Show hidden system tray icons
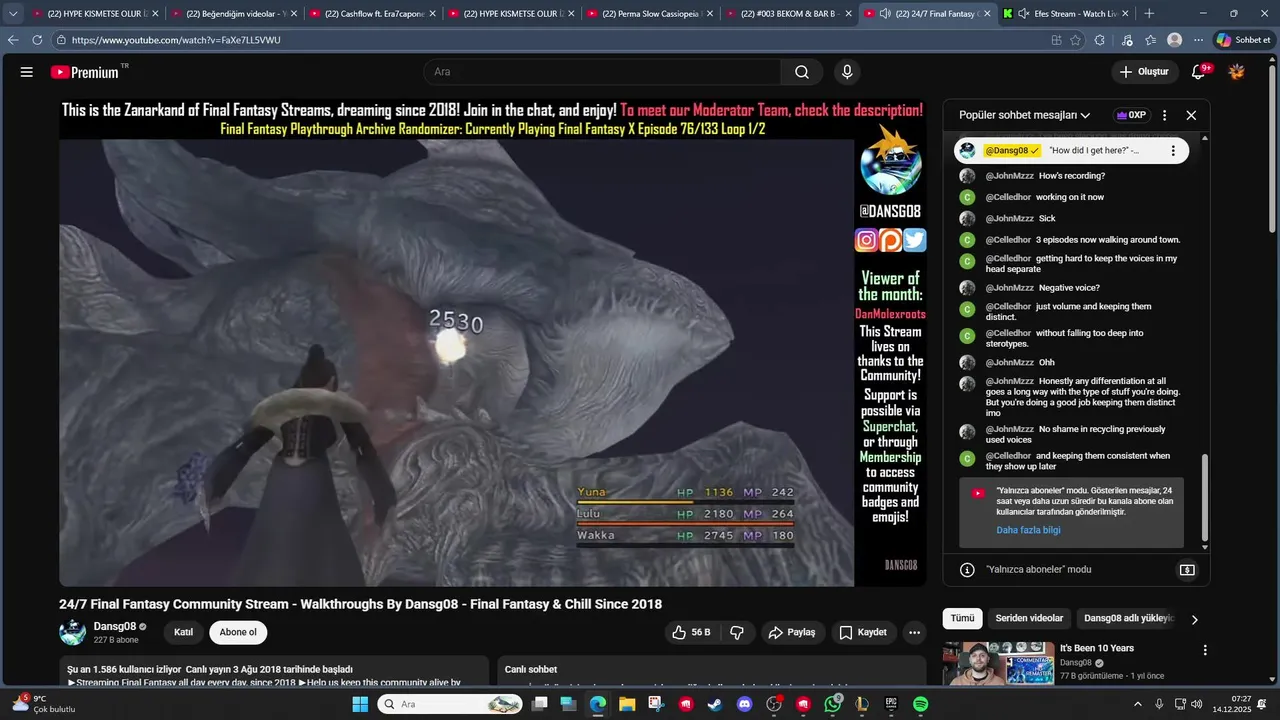Screen dimensions: 1280x720 click(1137, 704)
